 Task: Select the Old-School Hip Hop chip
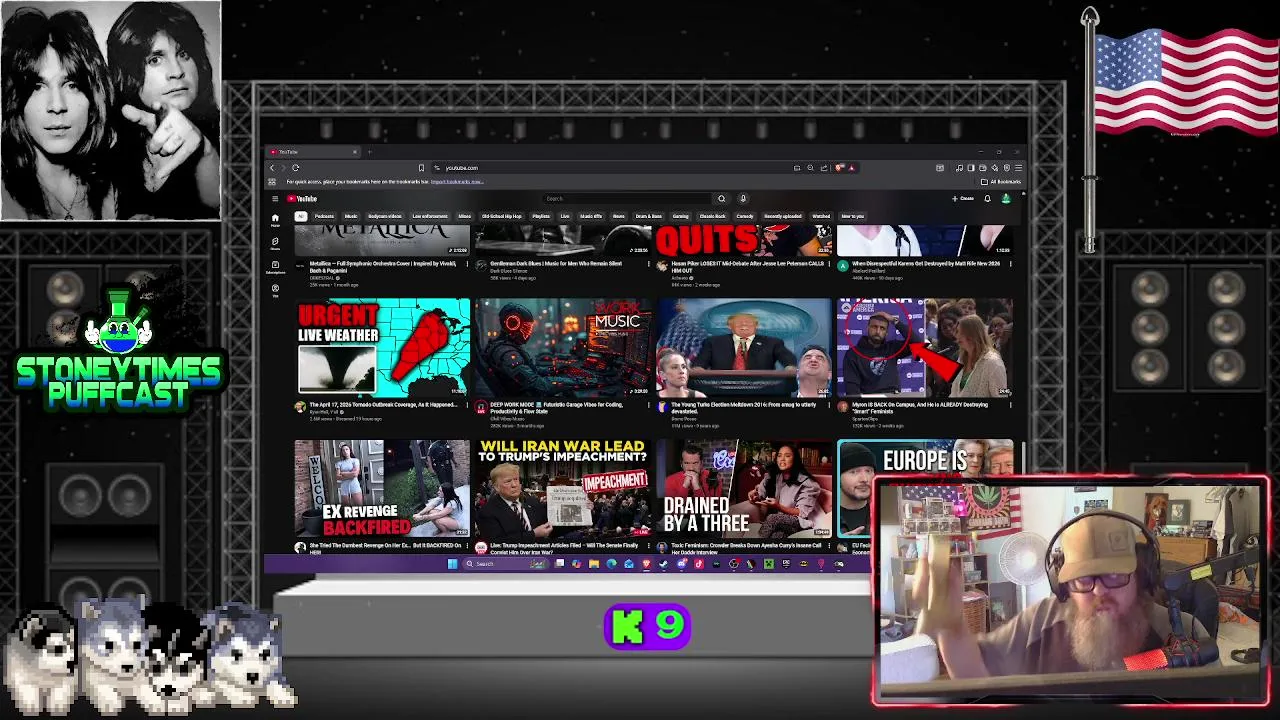[x=502, y=216]
